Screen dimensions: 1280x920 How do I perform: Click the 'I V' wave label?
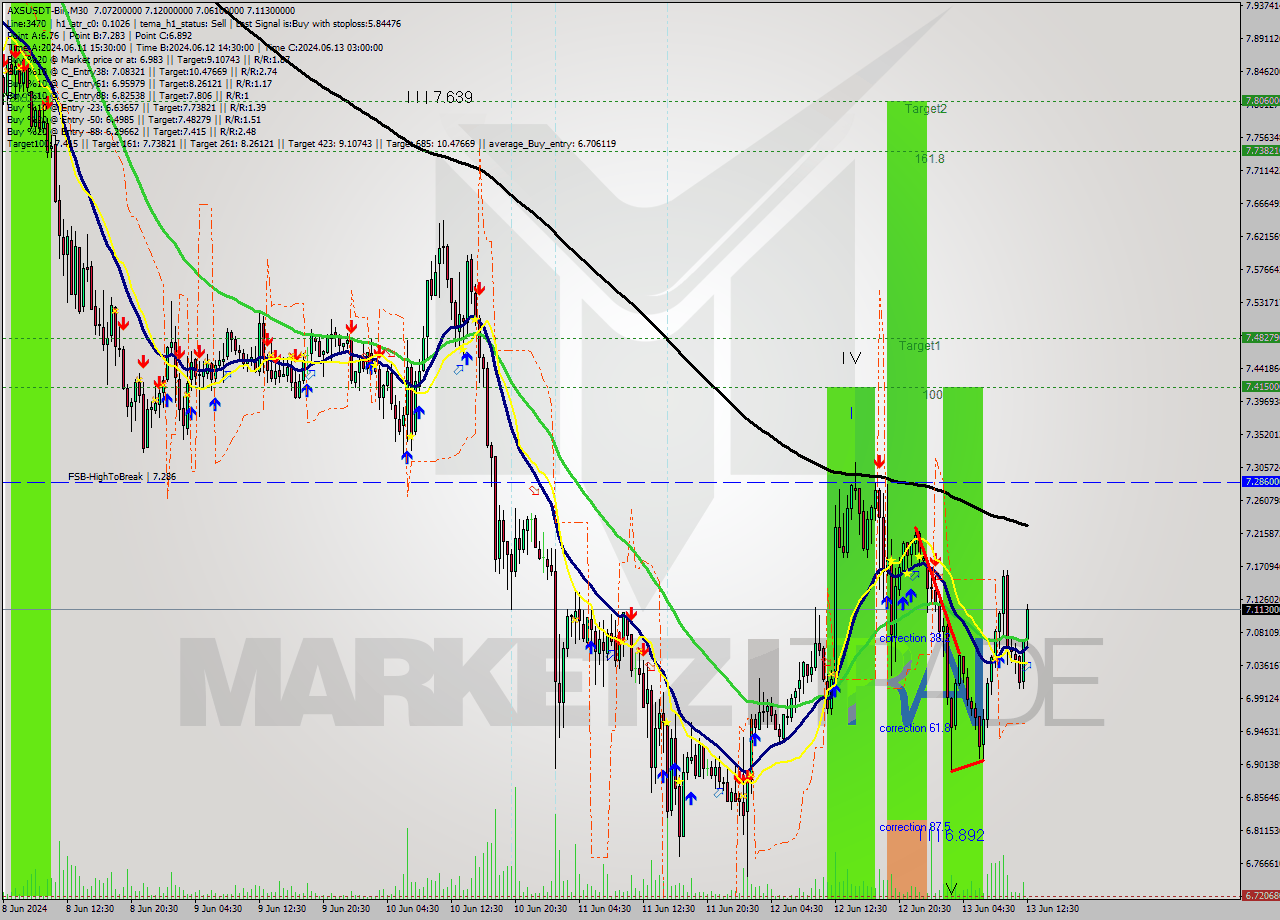click(x=851, y=357)
